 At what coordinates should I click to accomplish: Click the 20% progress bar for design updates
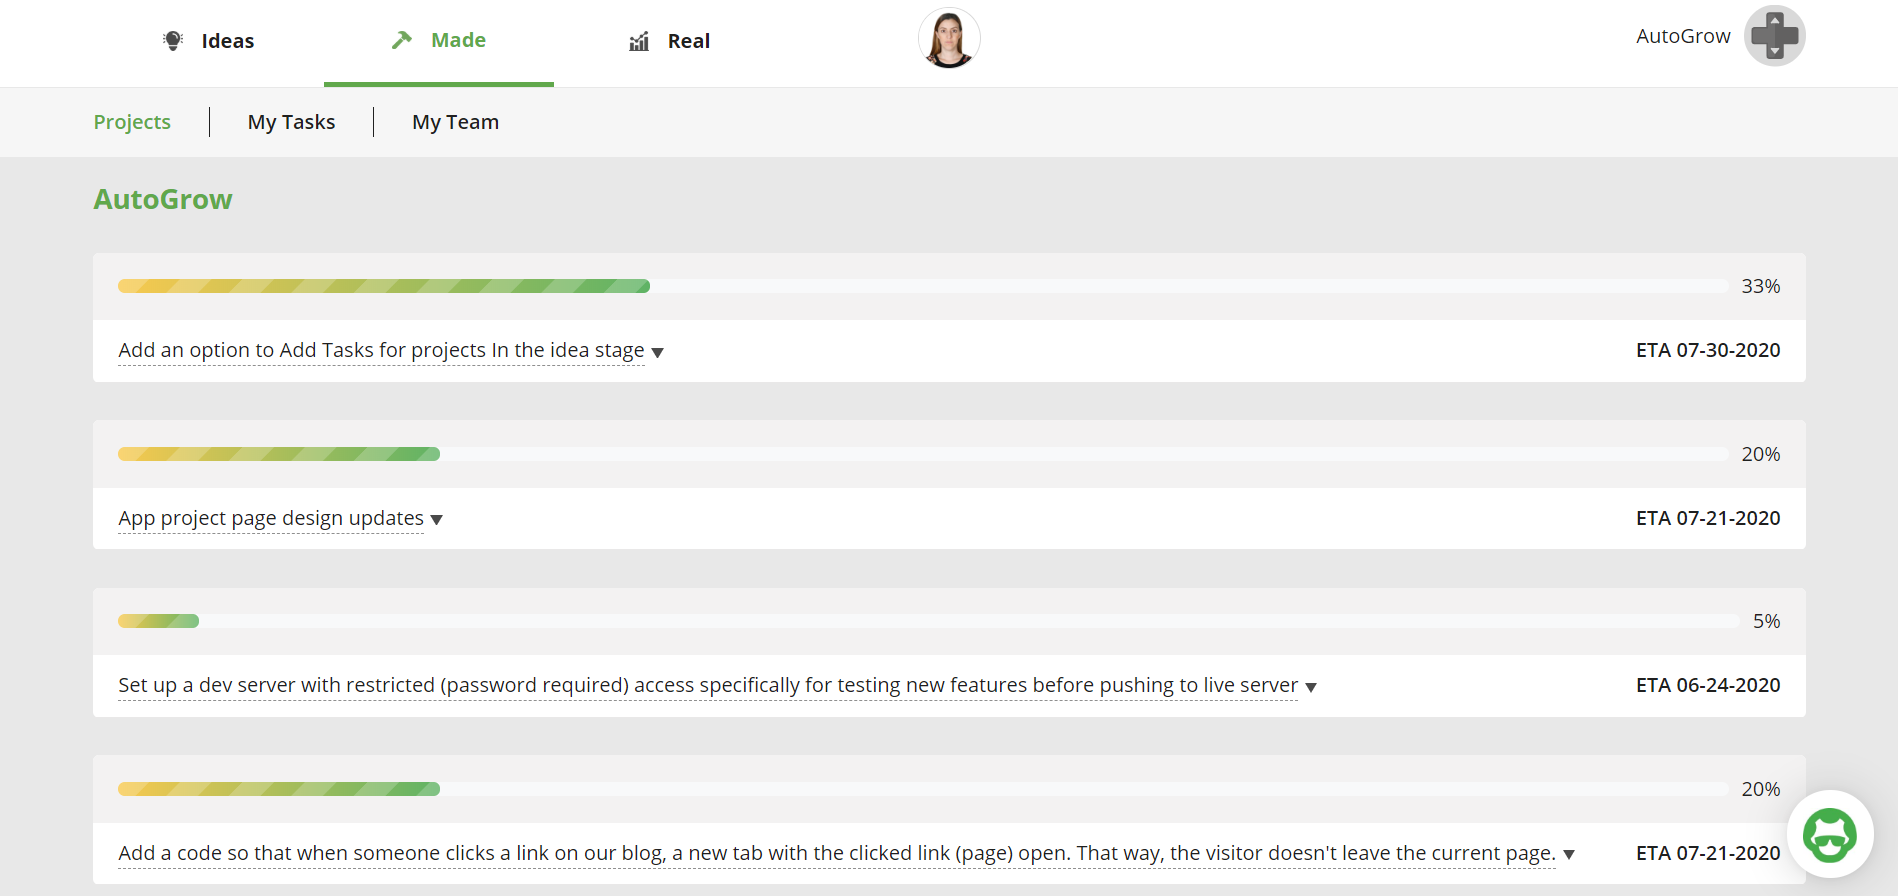click(x=923, y=454)
